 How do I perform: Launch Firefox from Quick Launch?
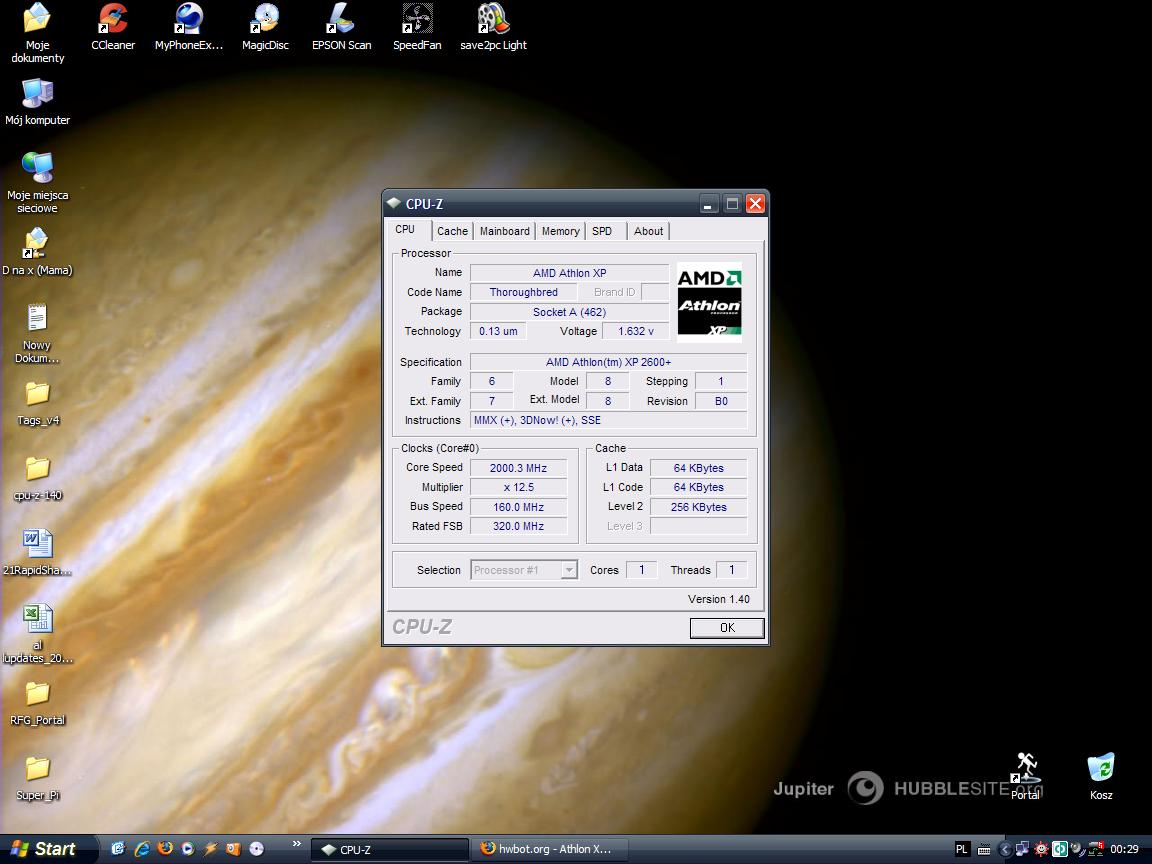click(x=165, y=849)
